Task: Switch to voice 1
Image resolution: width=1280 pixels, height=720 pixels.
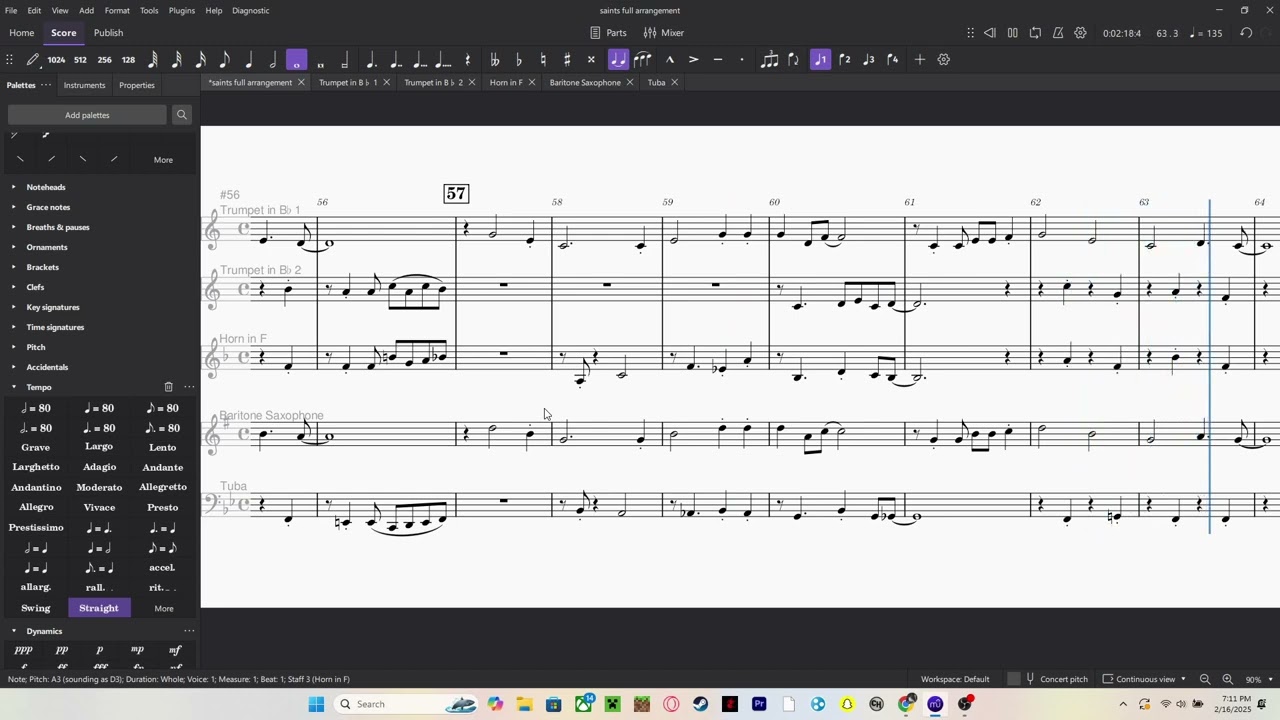Action: (821, 60)
